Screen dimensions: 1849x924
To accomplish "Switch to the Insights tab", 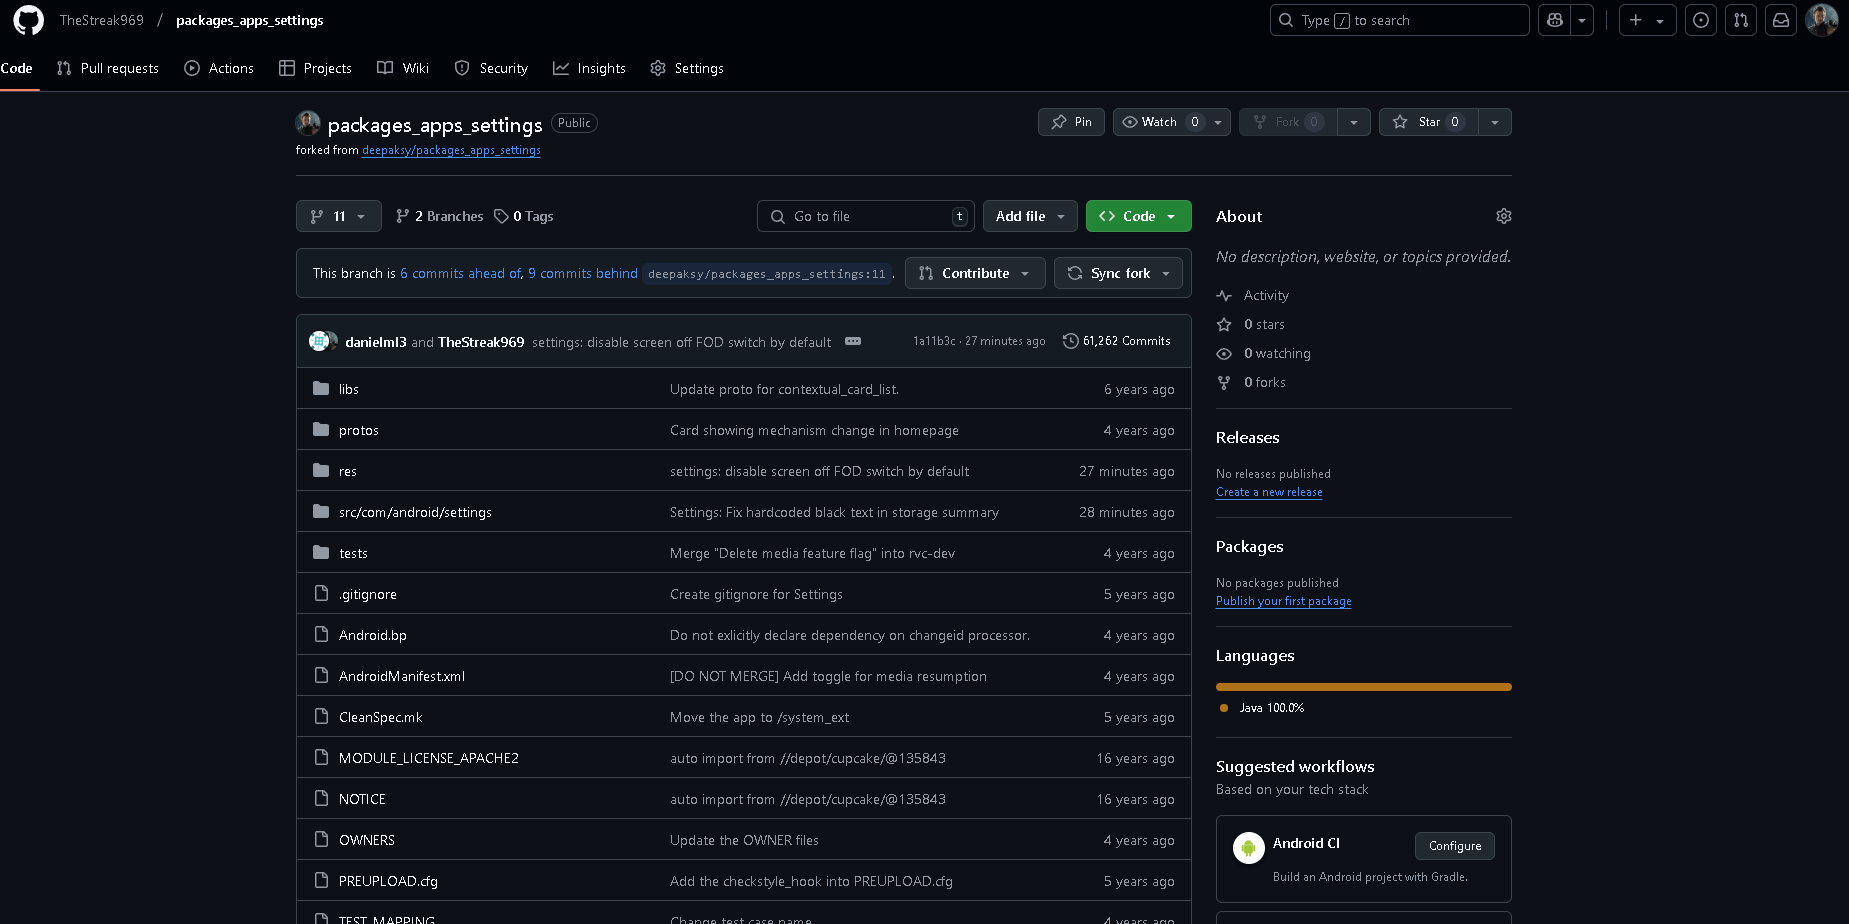I will pyautogui.click(x=589, y=68).
